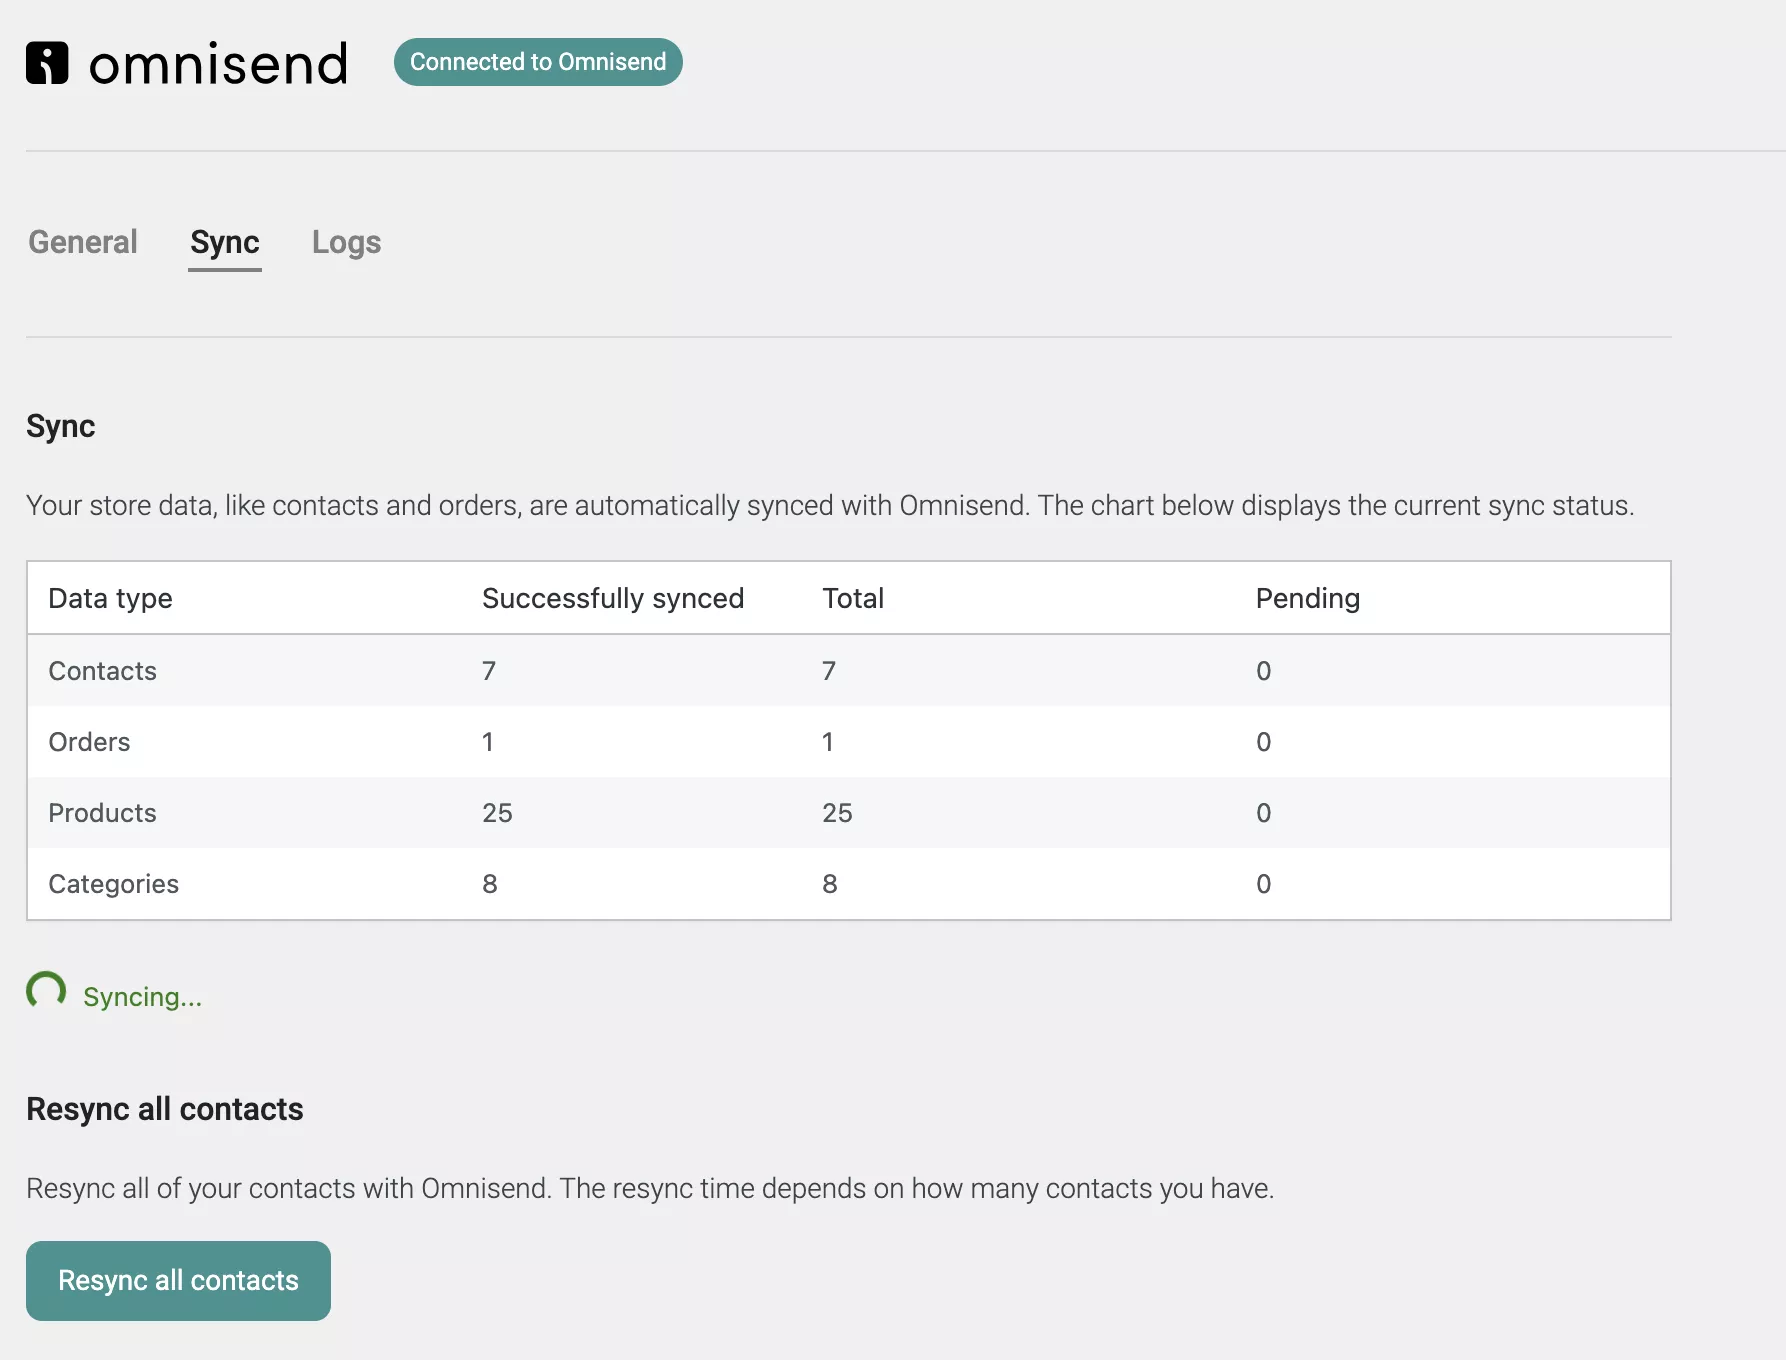1786x1360 pixels.
Task: Click Contacts total value 7
Action: [829, 671]
